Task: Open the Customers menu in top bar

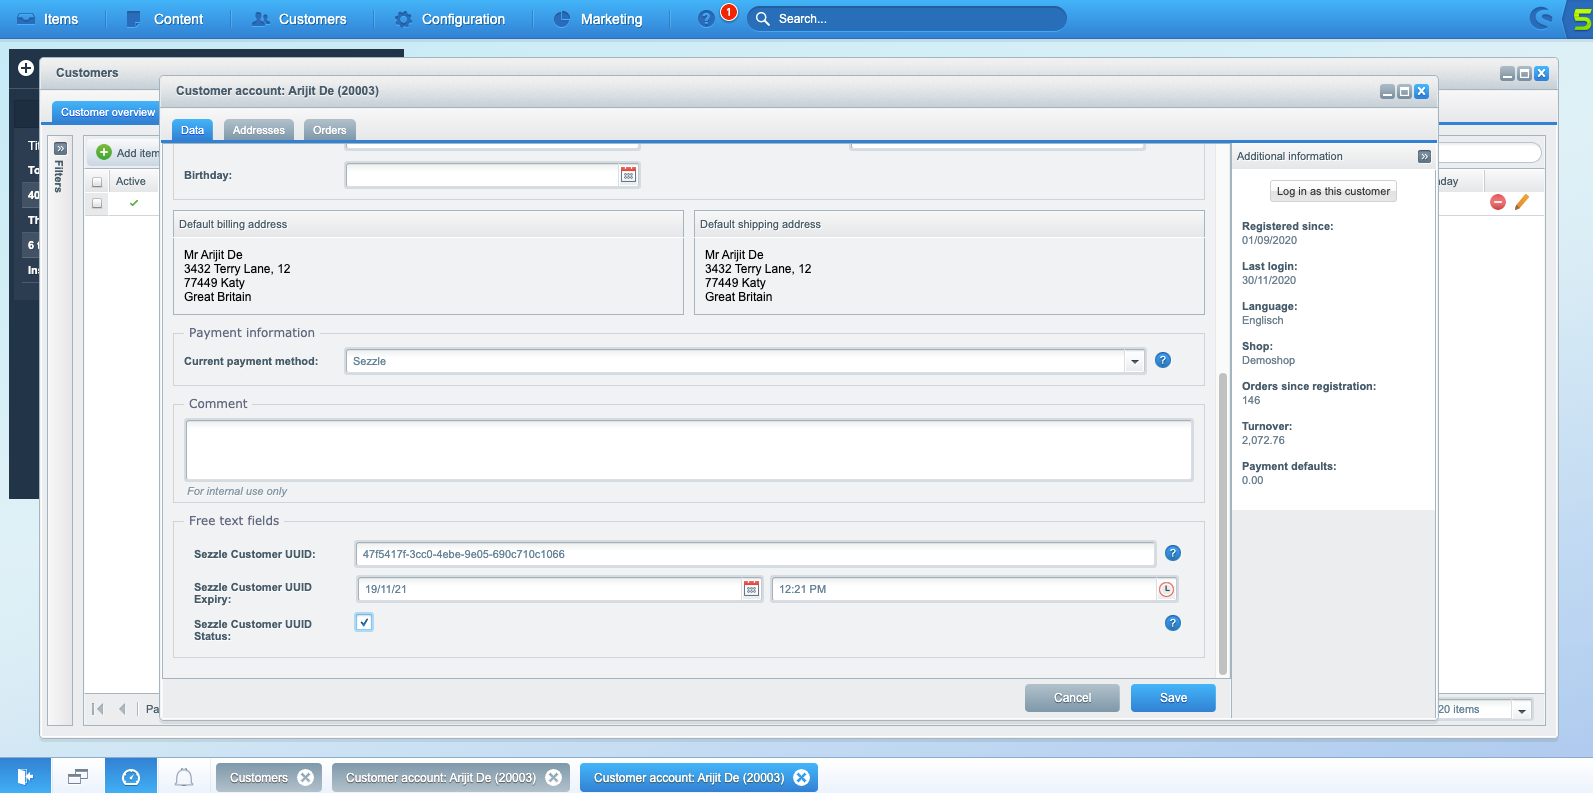Action: [299, 19]
